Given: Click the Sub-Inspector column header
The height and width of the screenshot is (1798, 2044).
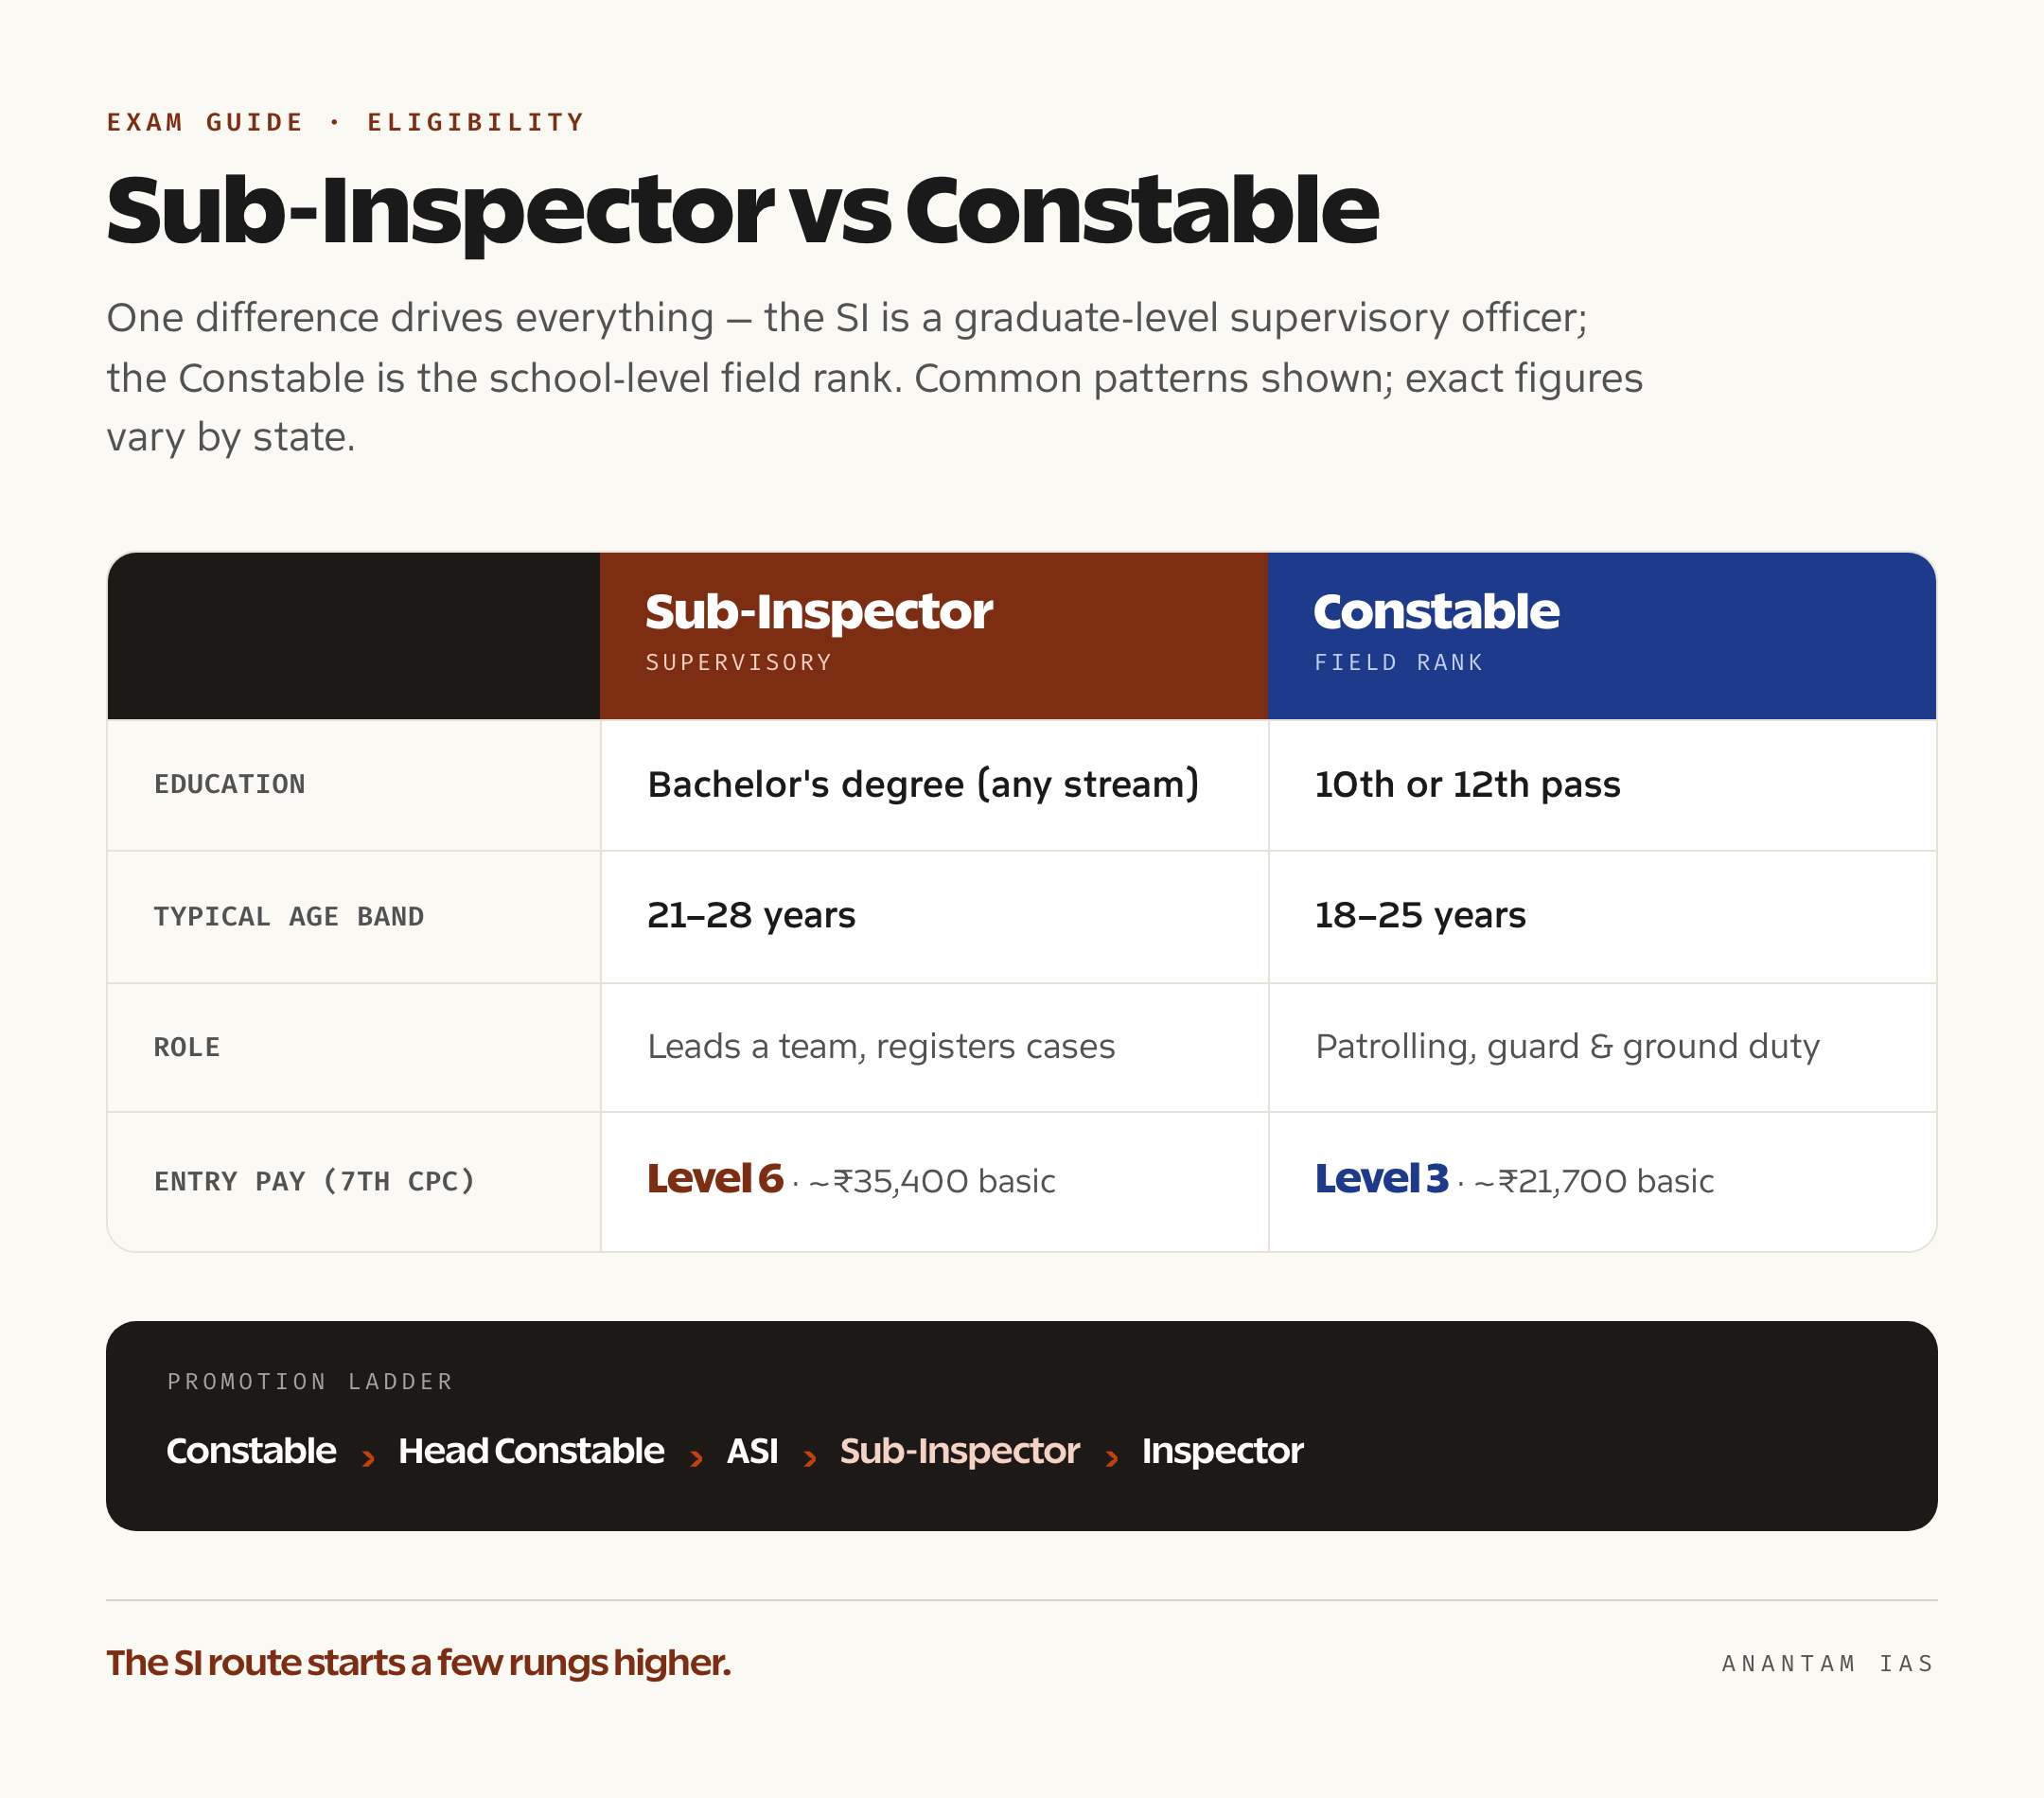Looking at the screenshot, I should click(933, 635).
